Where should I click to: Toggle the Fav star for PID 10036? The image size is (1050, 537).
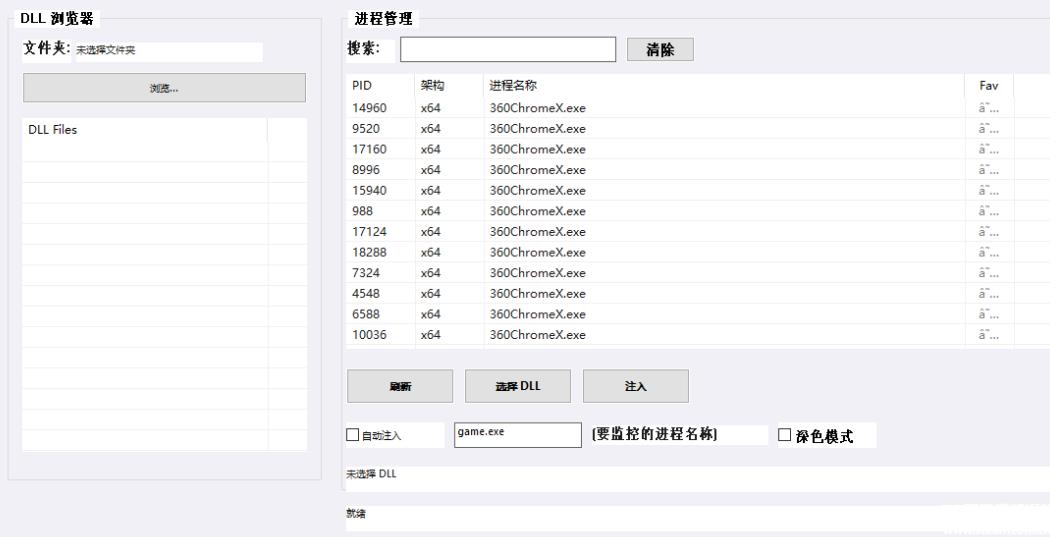tap(989, 335)
